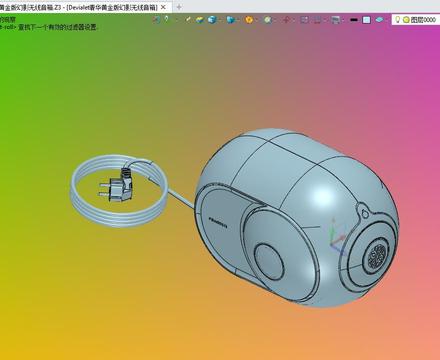Viewport: 440px width, 360px height.
Task: Click the monitor display icon in toolbar
Action: [336, 20]
